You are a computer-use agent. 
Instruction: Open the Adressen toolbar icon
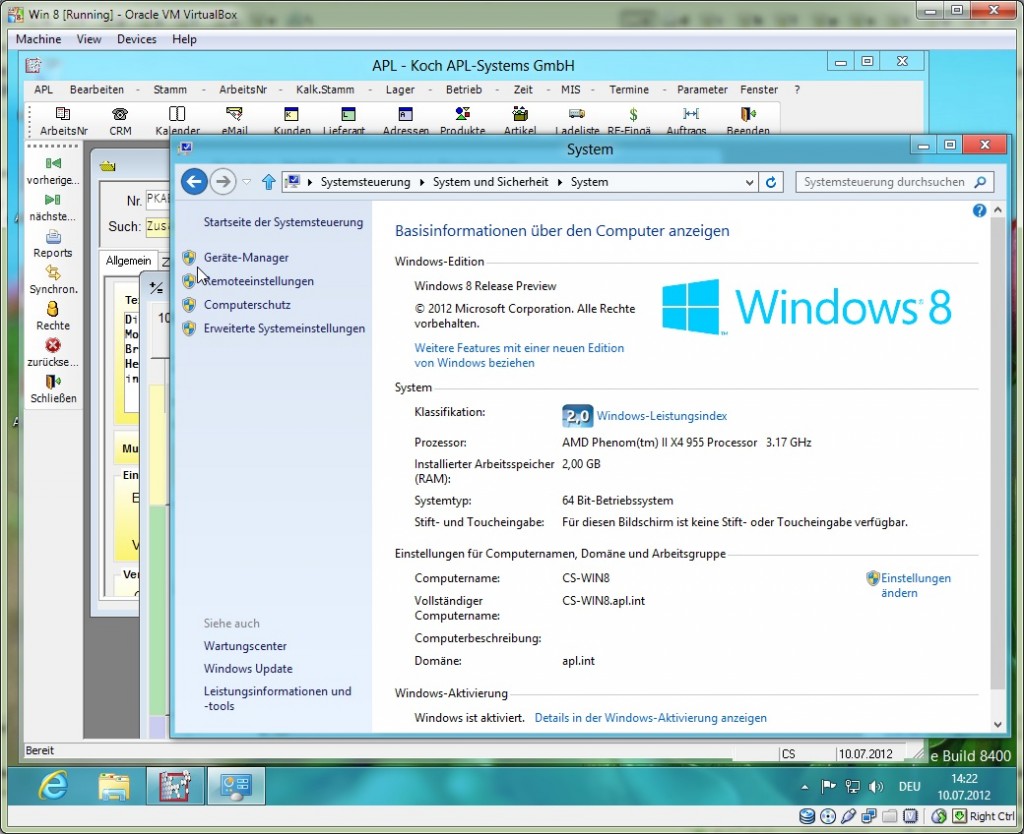coord(406,120)
